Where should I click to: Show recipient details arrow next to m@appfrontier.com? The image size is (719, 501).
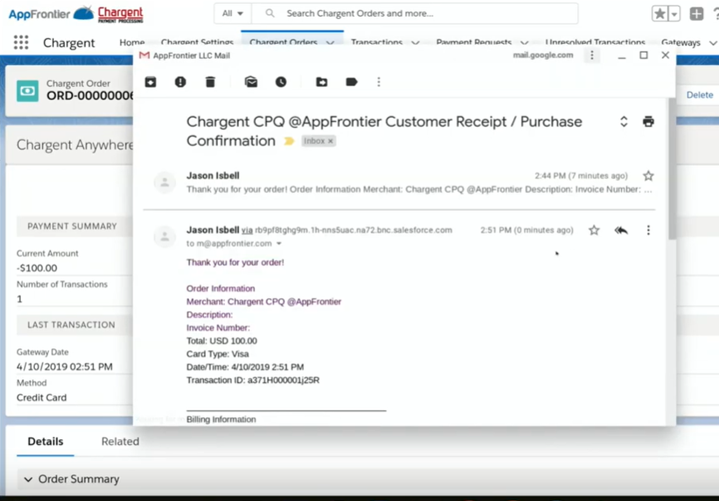click(x=279, y=244)
